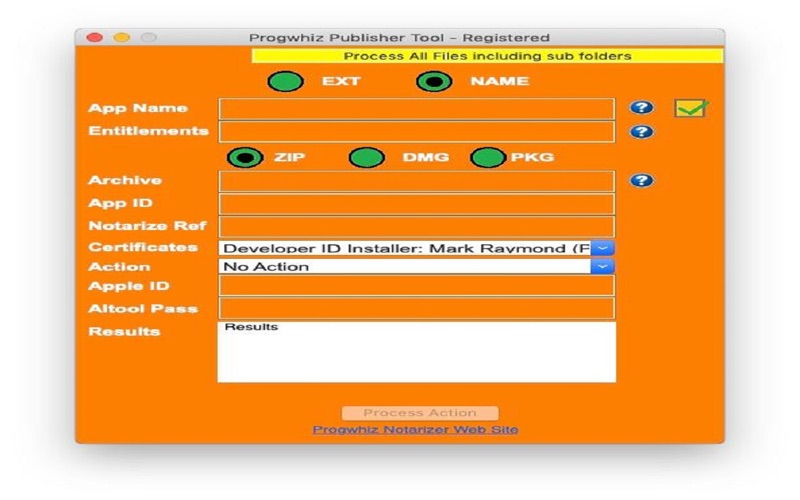The image size is (800, 500).
Task: Click the help icon beside Archive
Action: (x=641, y=180)
